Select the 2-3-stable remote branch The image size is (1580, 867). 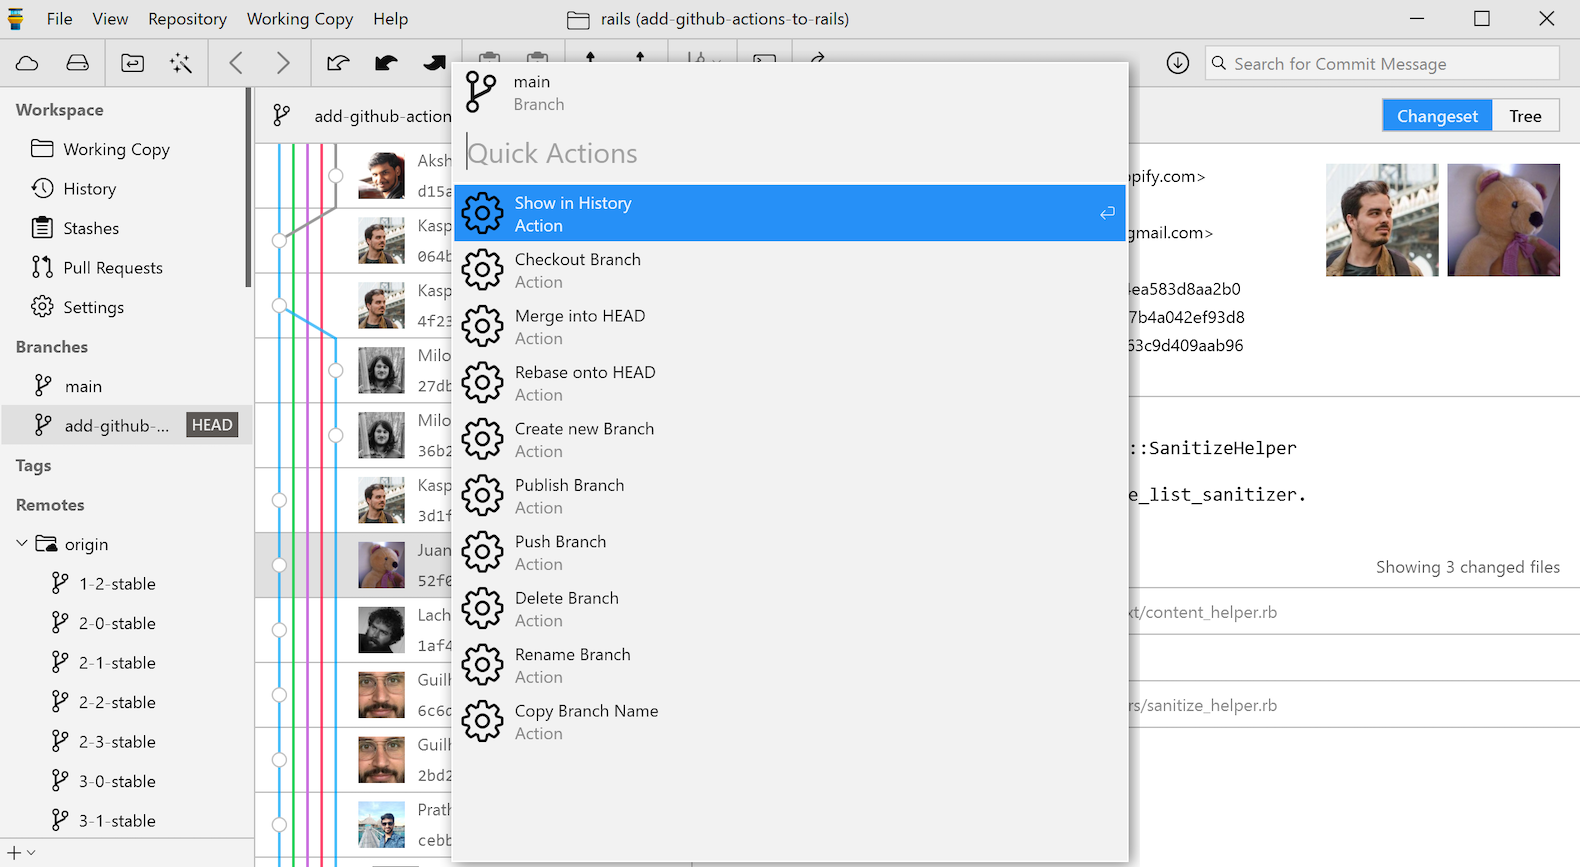117,742
